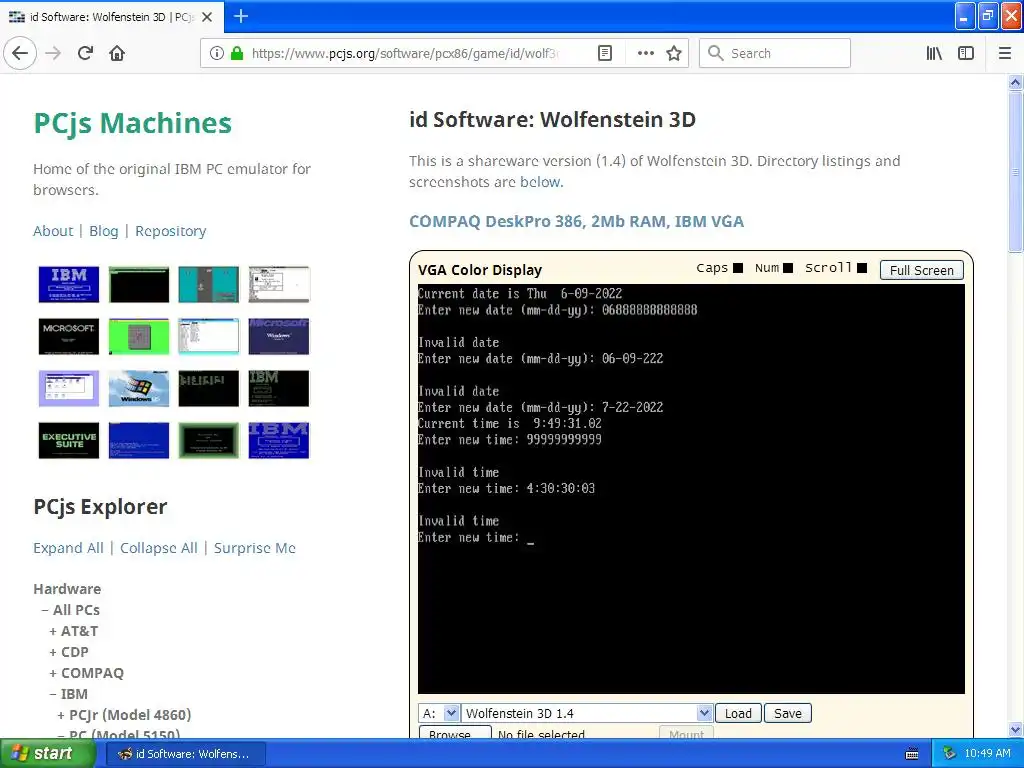Click the page scrollbar up arrow
1024x768 pixels.
[x=1015, y=83]
